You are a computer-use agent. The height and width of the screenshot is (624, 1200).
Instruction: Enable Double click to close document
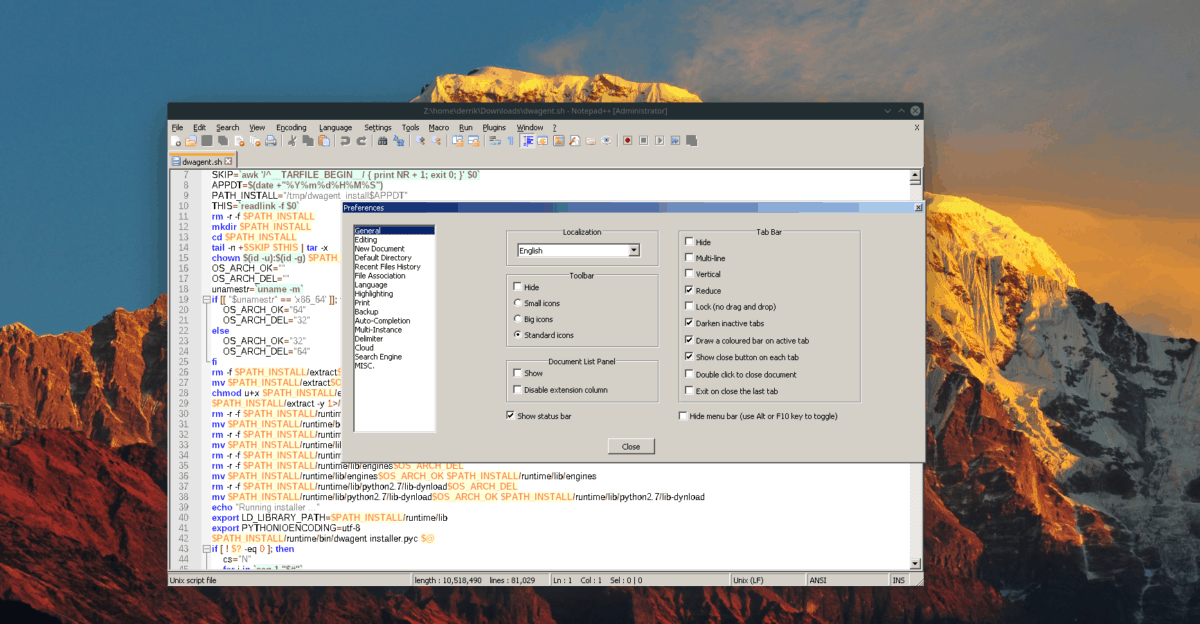point(688,373)
